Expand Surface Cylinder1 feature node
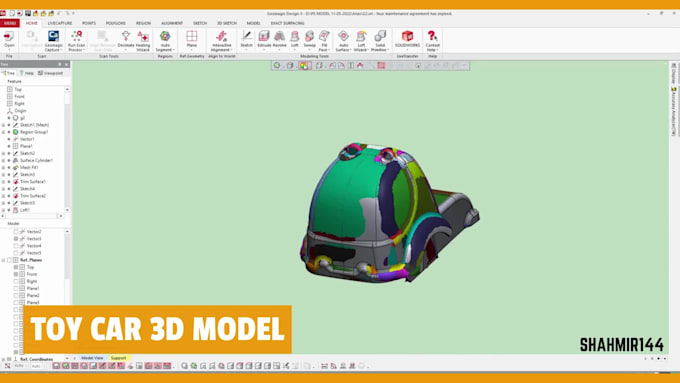 click(x=3, y=160)
